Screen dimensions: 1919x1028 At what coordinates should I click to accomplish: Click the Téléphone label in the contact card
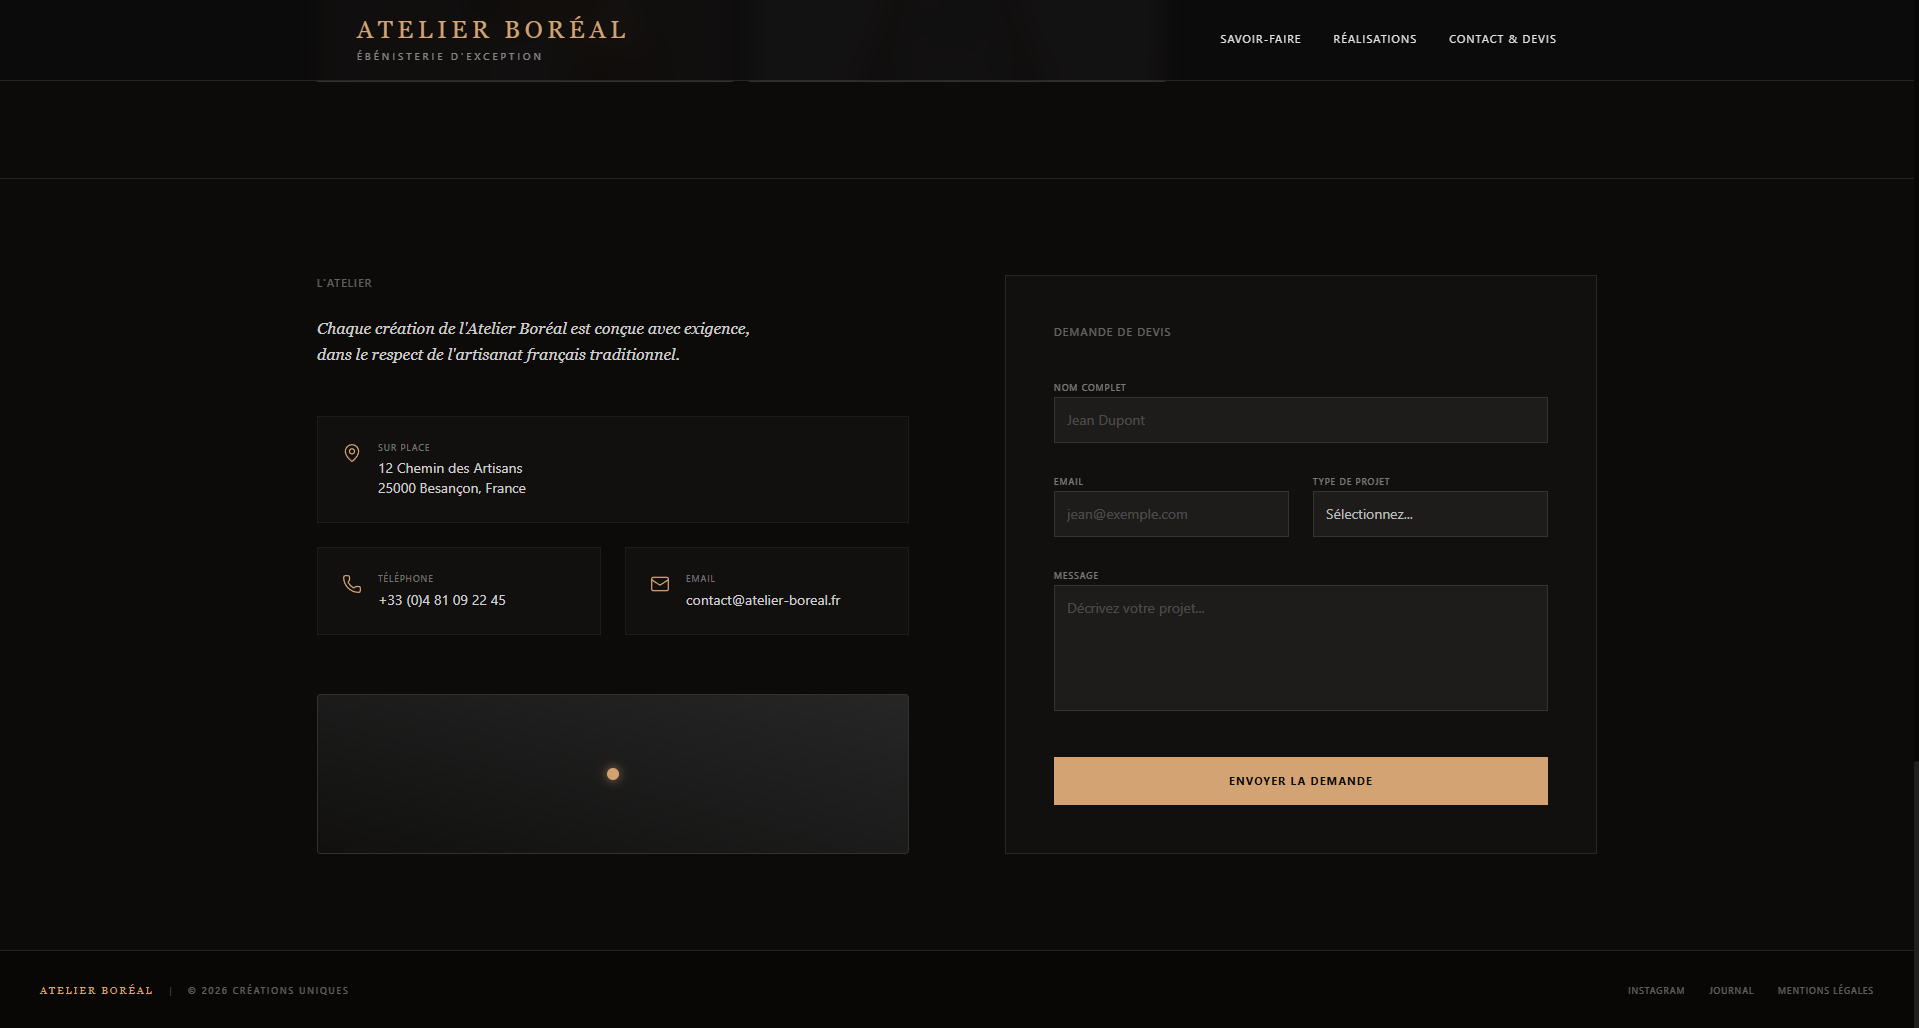(x=405, y=579)
